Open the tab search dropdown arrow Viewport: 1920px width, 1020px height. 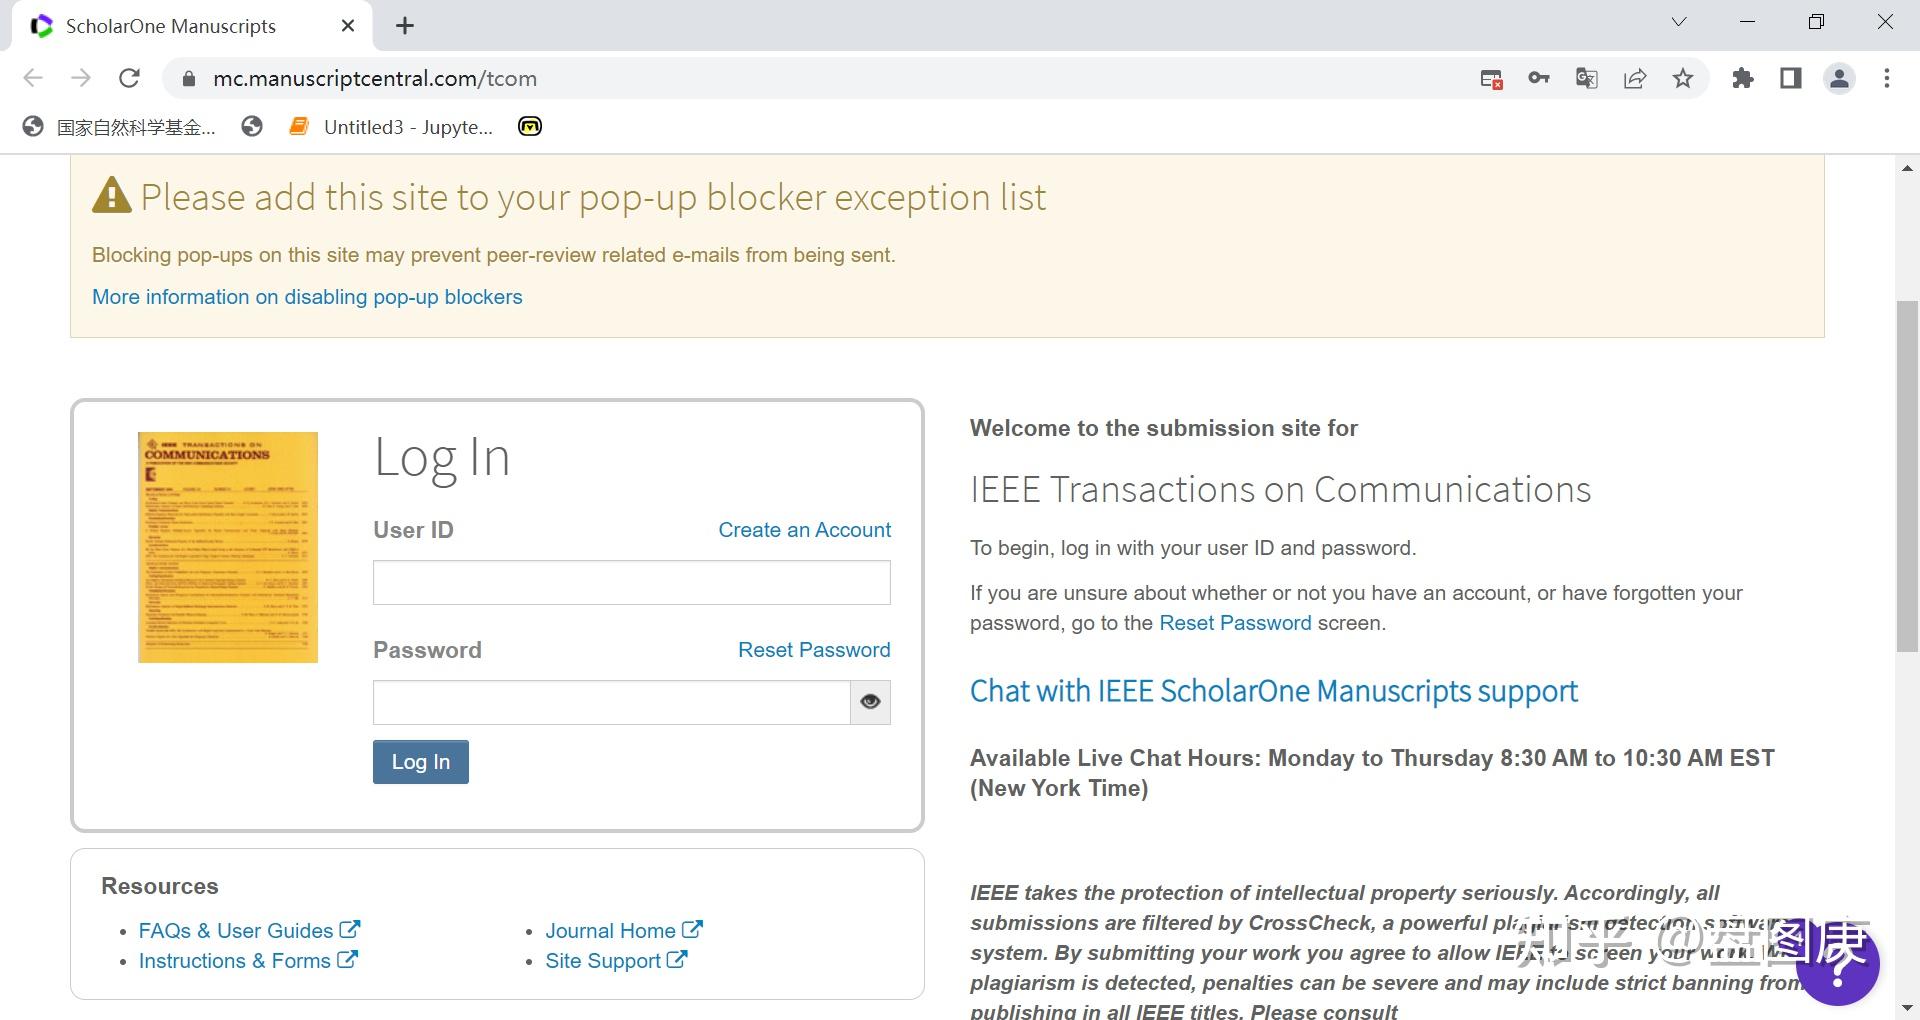[1679, 21]
